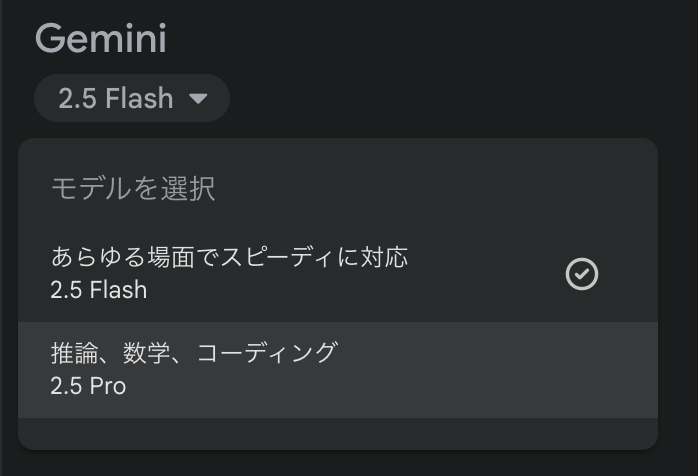The height and width of the screenshot is (476, 698).
Task: Toggle the selected-model check circle
Action: 581,274
